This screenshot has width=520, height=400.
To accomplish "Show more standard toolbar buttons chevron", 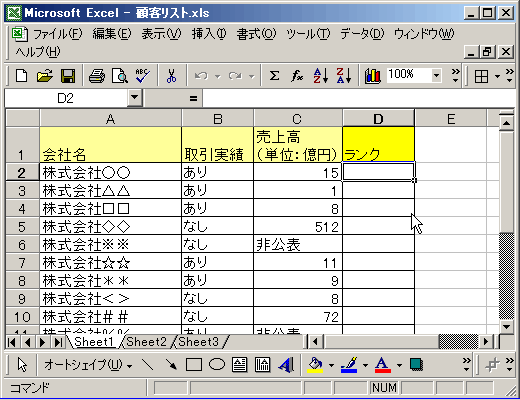I will click(455, 76).
